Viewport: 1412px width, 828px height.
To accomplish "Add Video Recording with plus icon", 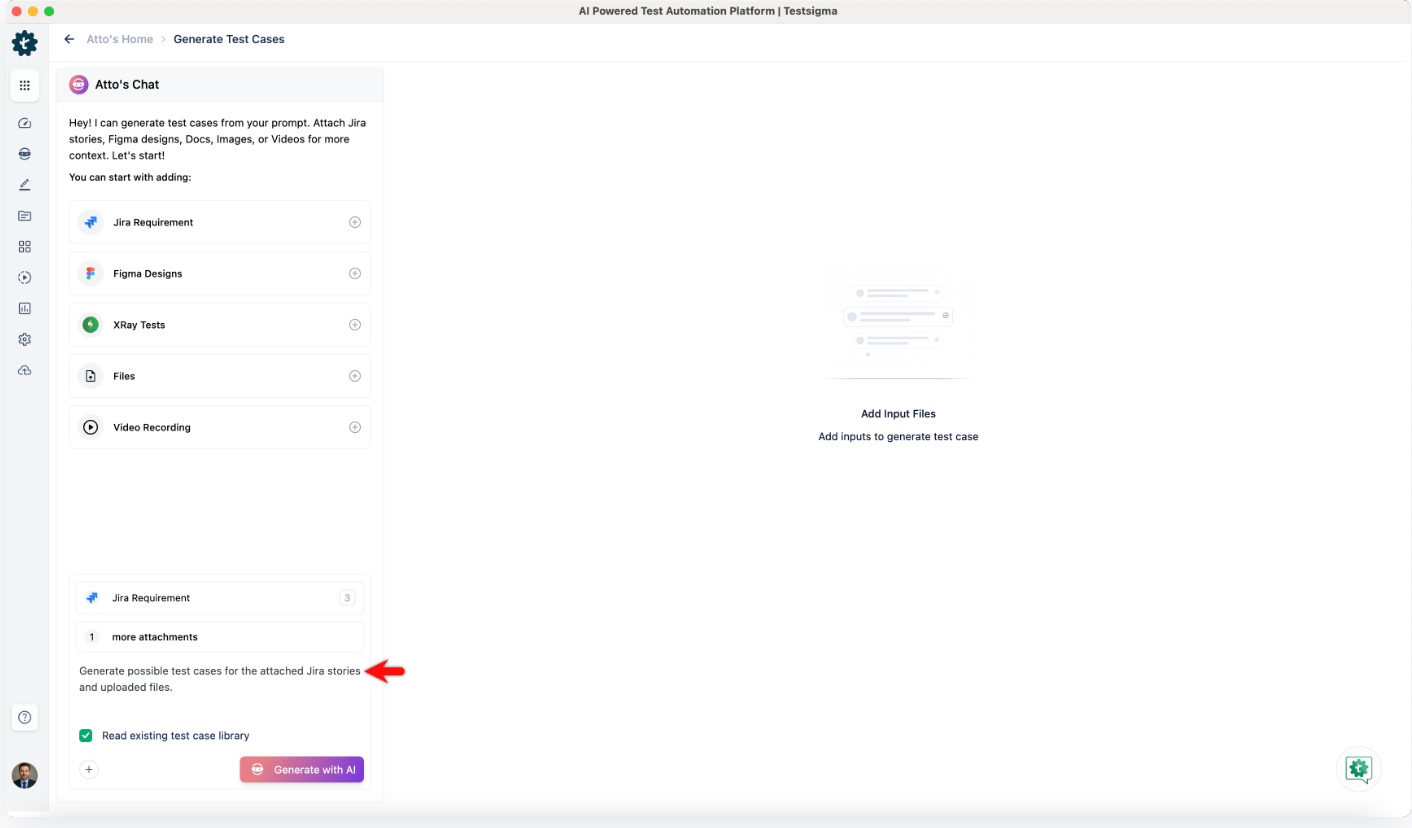I will [355, 427].
